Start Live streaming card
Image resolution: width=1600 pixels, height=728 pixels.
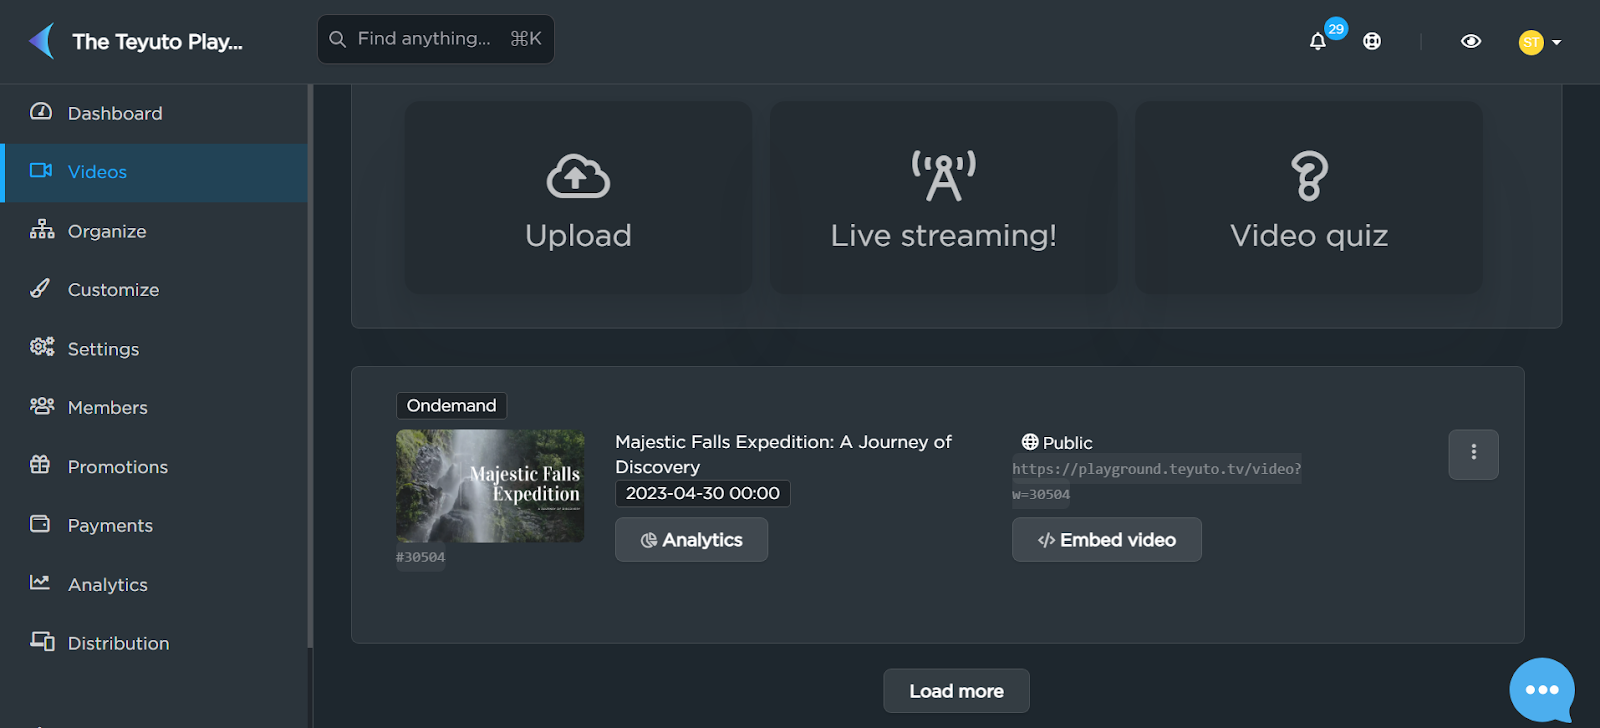(x=943, y=197)
